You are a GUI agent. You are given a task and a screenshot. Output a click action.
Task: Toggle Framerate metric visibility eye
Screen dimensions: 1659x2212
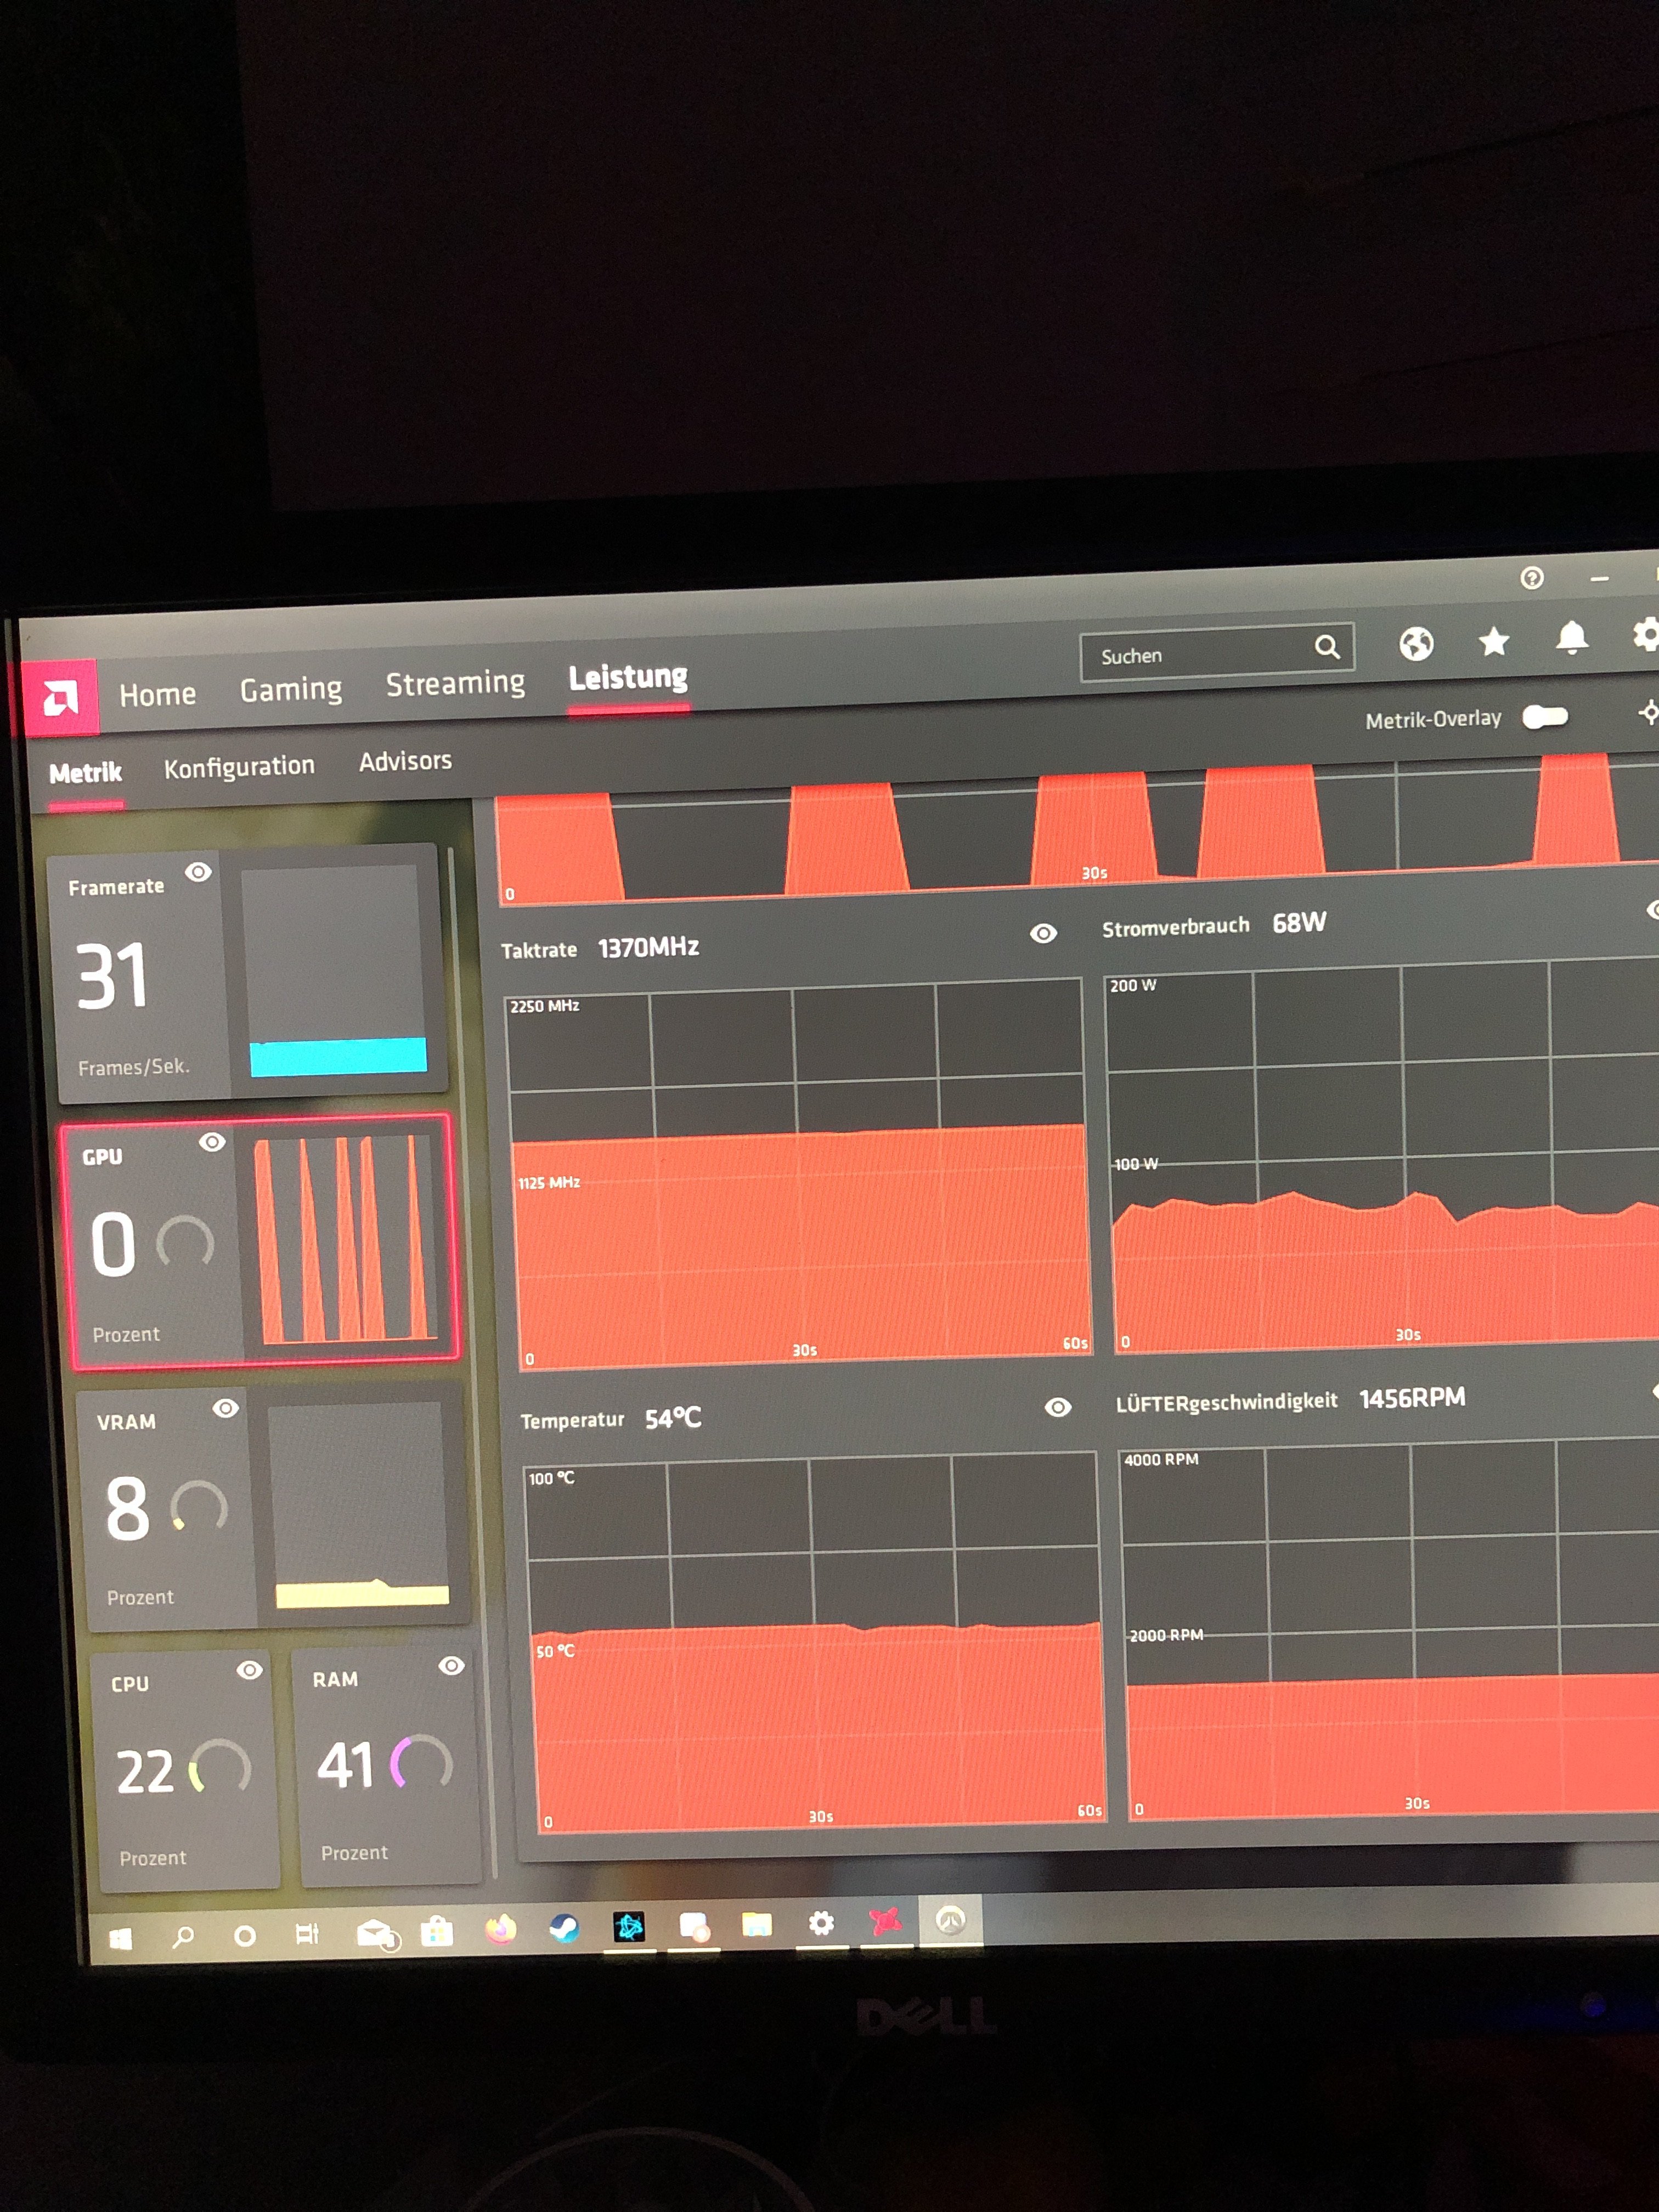[x=198, y=872]
